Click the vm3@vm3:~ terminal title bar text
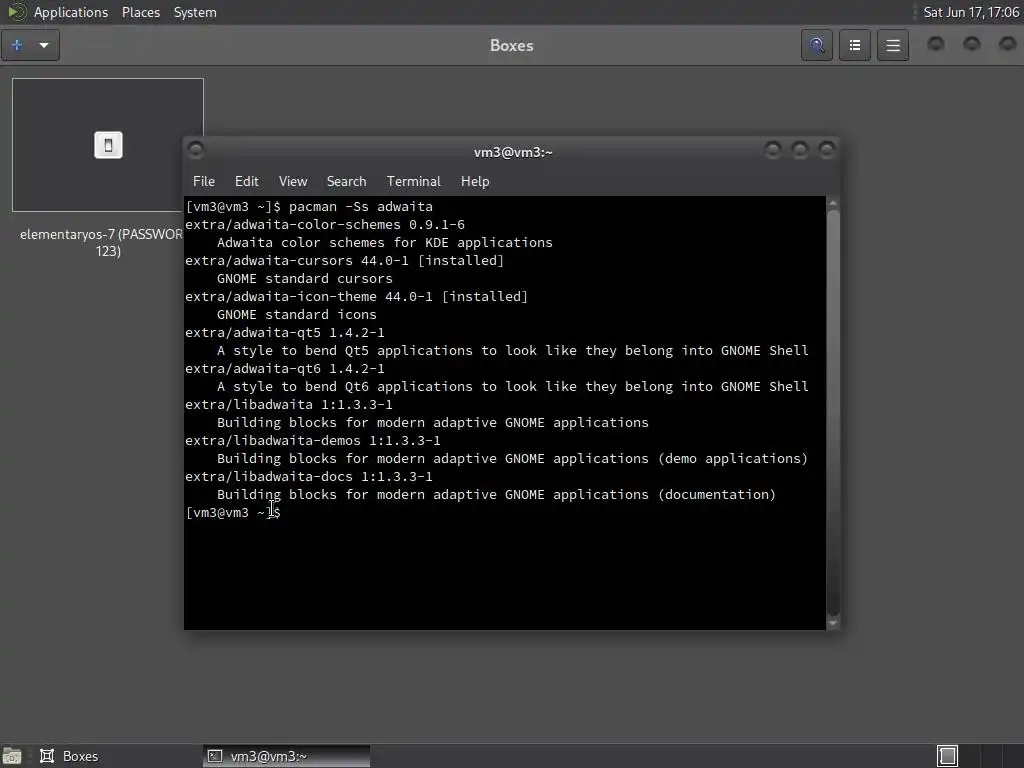The height and width of the screenshot is (768, 1024). tap(513, 152)
